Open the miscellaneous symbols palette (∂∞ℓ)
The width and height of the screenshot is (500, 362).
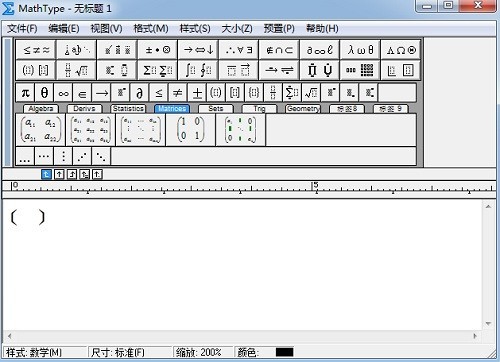click(320, 50)
